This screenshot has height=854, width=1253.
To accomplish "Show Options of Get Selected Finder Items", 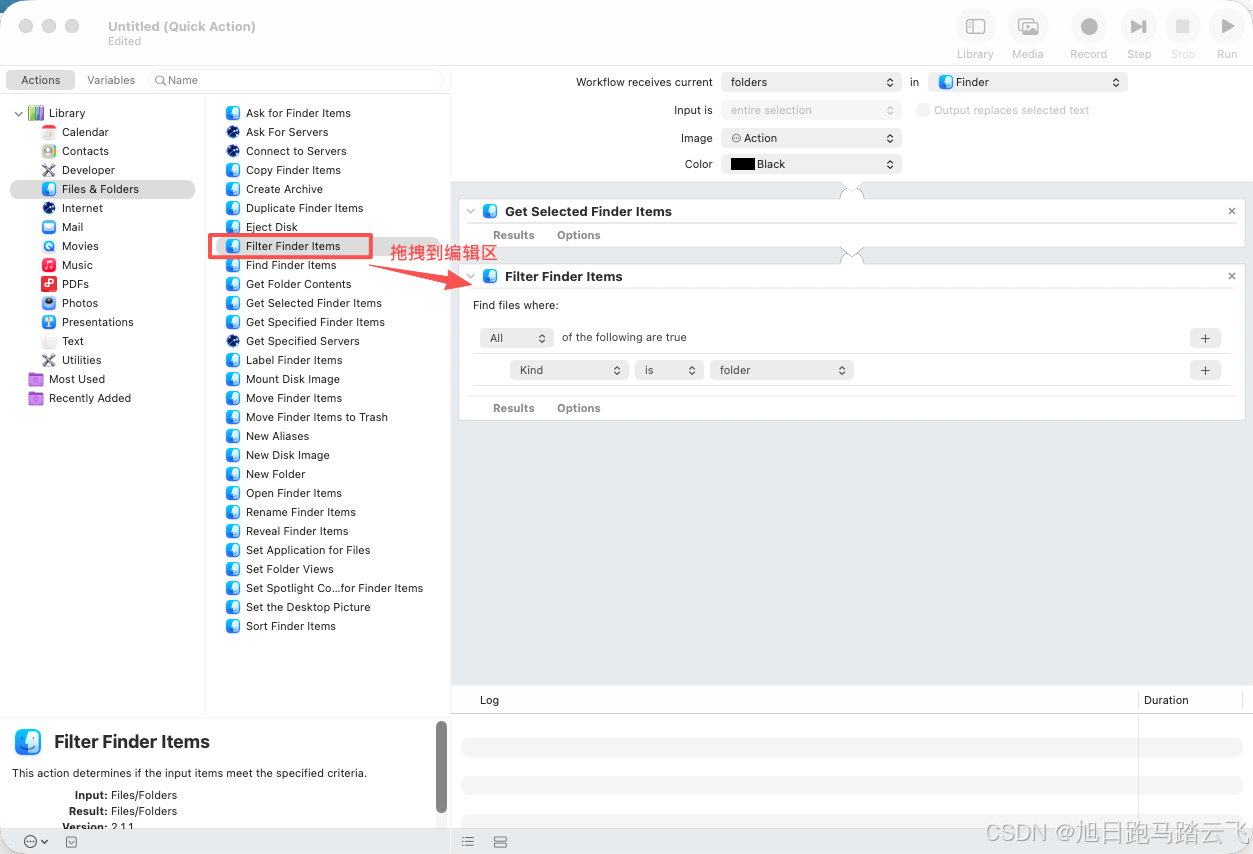I will 579,235.
